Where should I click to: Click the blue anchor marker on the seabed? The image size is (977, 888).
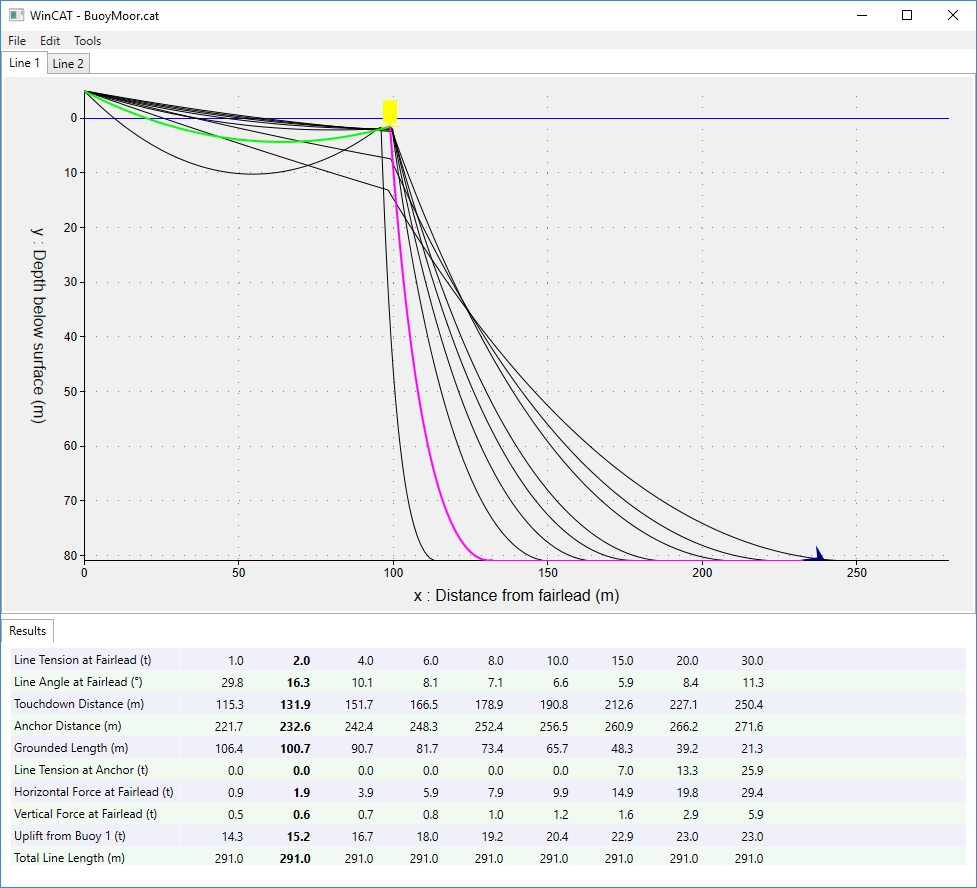818,551
